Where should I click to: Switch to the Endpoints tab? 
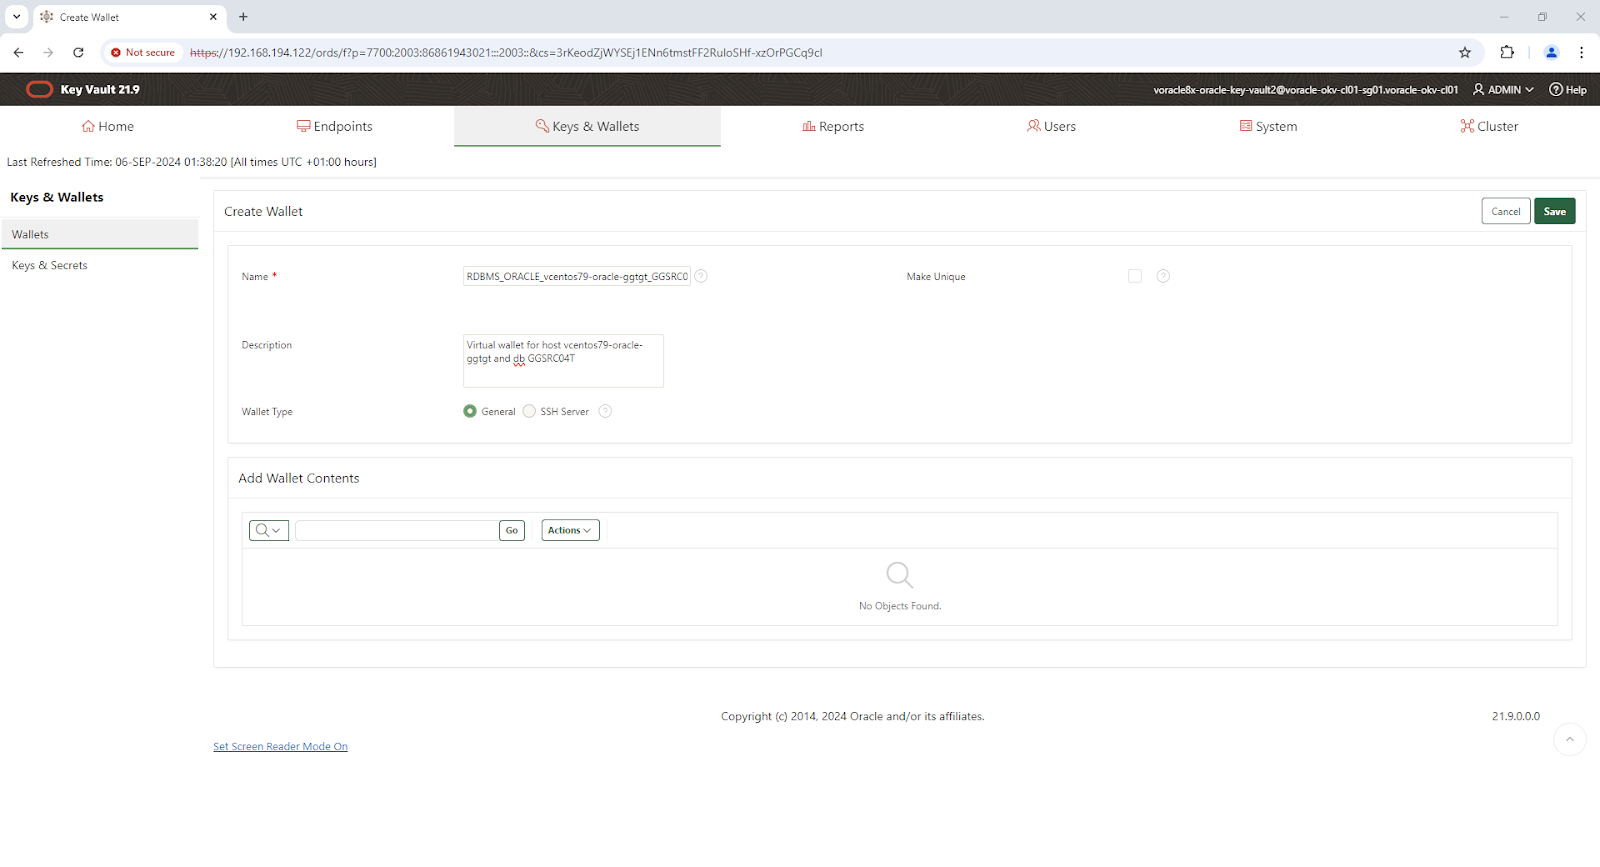(334, 126)
